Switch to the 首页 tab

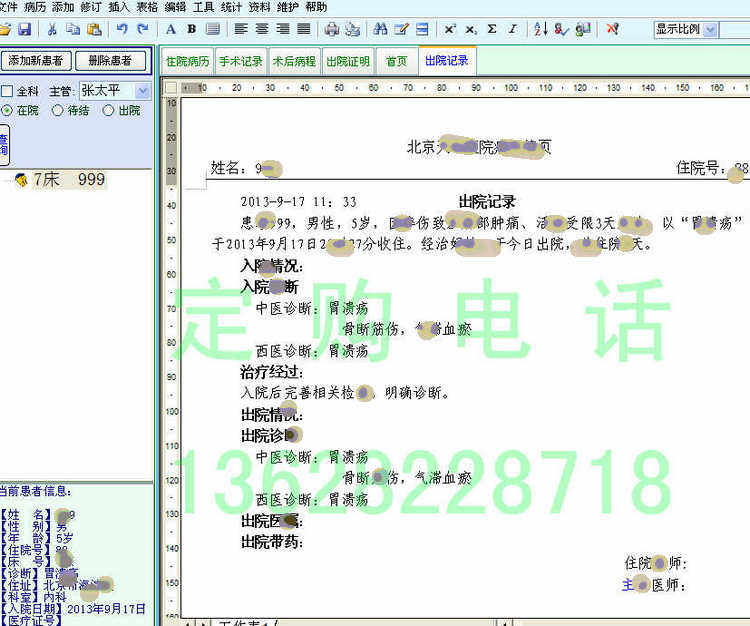point(397,61)
